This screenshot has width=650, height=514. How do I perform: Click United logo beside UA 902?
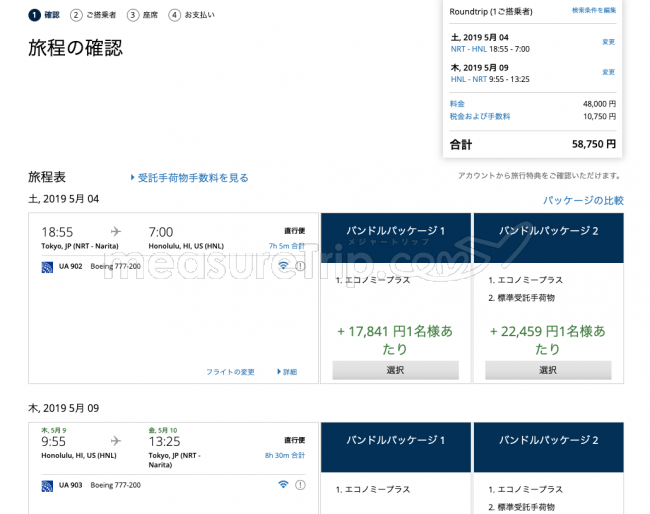click(x=47, y=267)
